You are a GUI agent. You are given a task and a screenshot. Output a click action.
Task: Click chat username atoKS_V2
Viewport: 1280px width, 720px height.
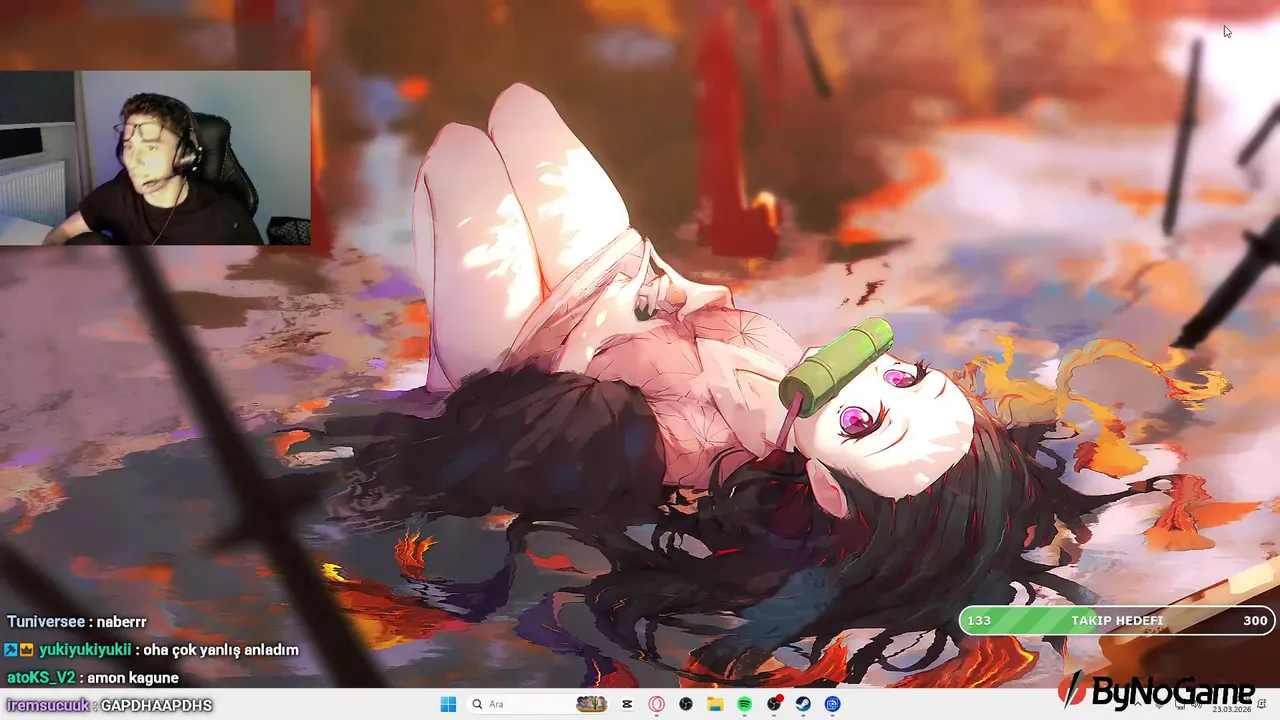click(x=41, y=677)
